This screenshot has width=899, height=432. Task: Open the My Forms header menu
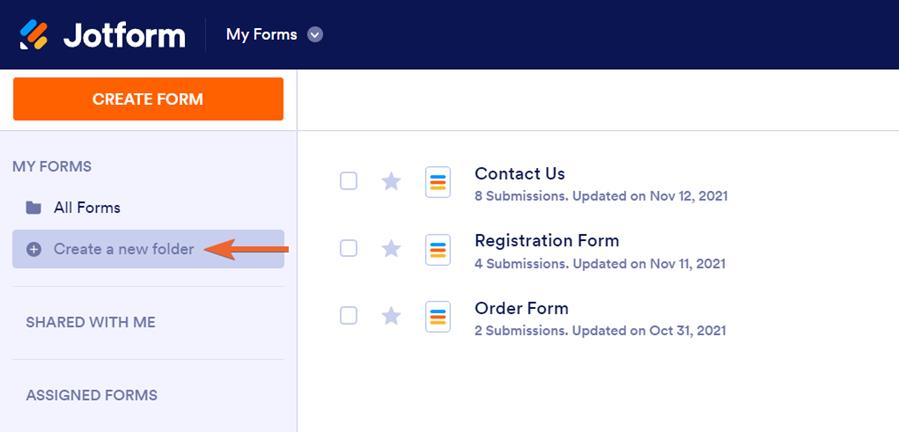pos(262,35)
